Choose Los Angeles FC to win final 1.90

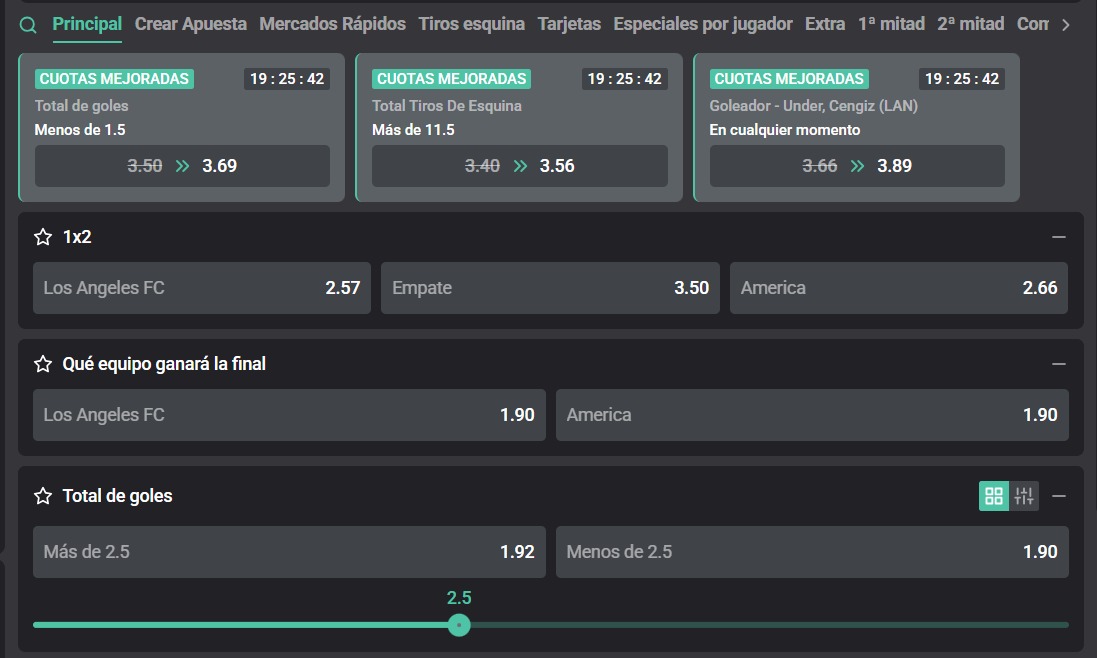pyautogui.click(x=289, y=415)
